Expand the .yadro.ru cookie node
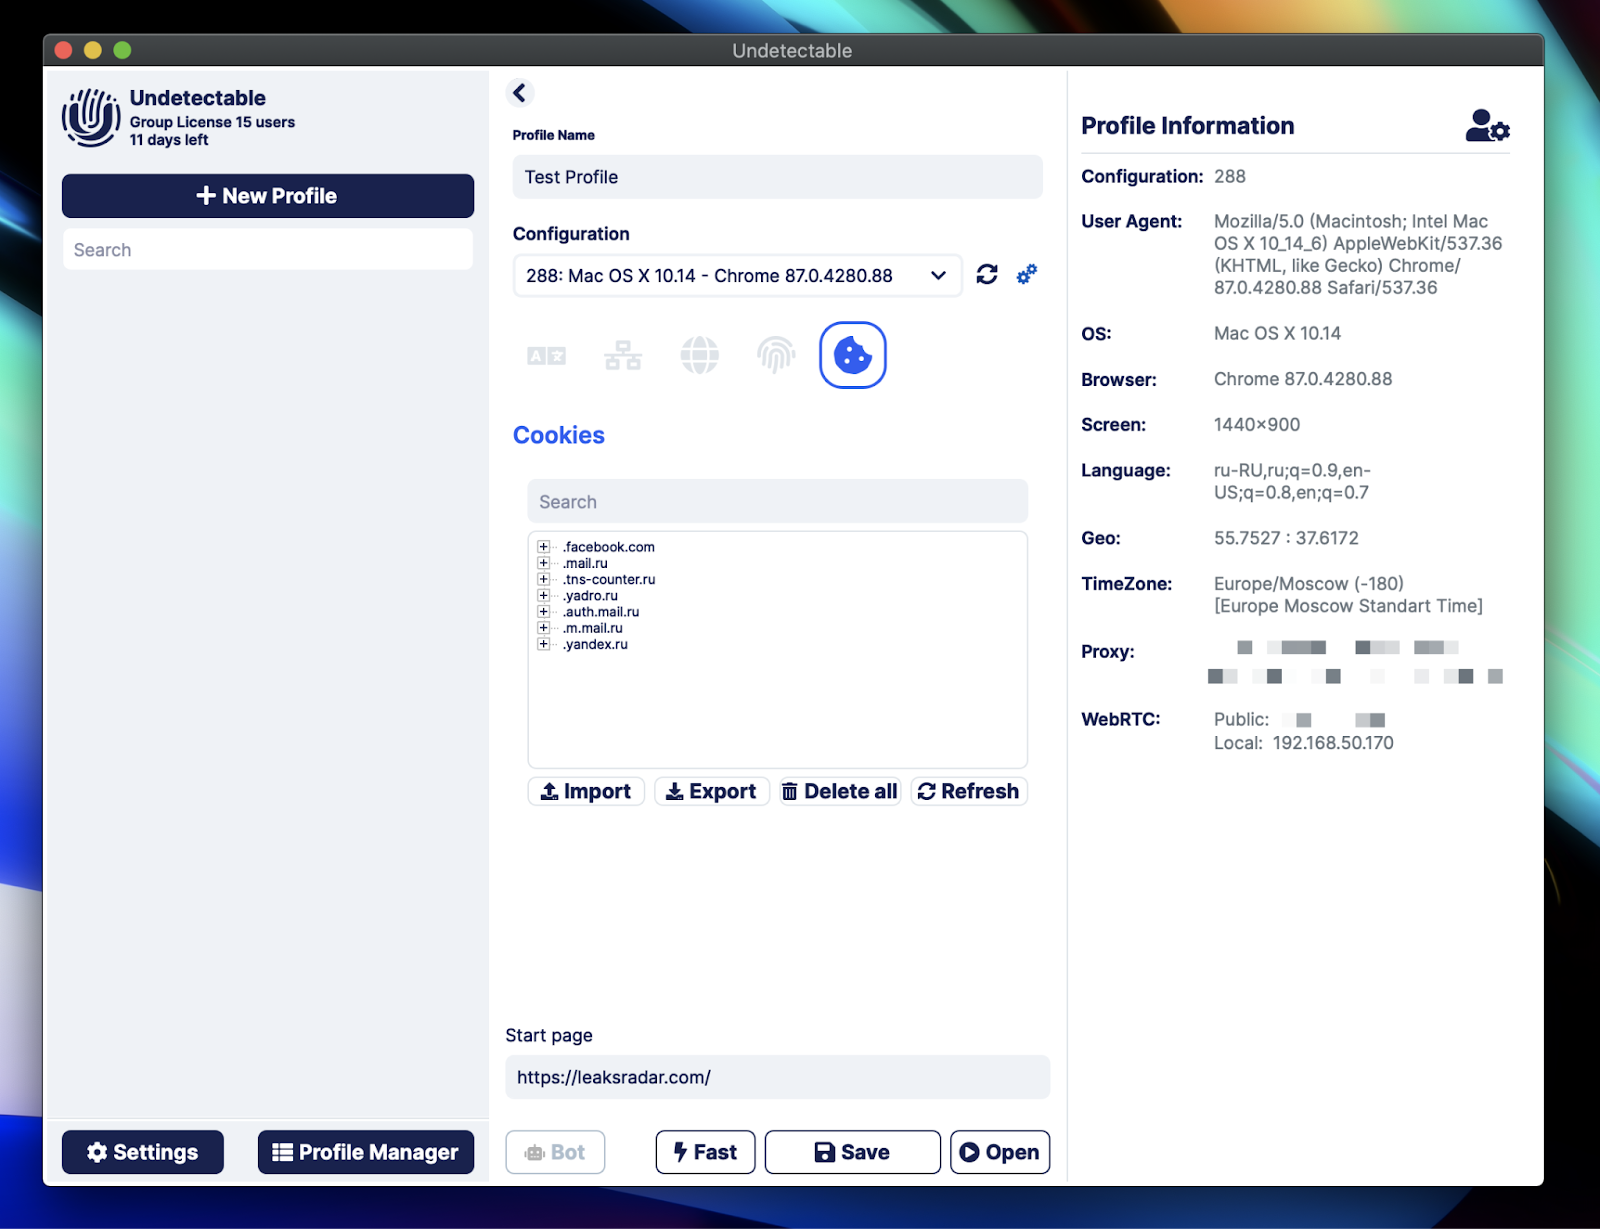1600x1229 pixels. coord(543,595)
